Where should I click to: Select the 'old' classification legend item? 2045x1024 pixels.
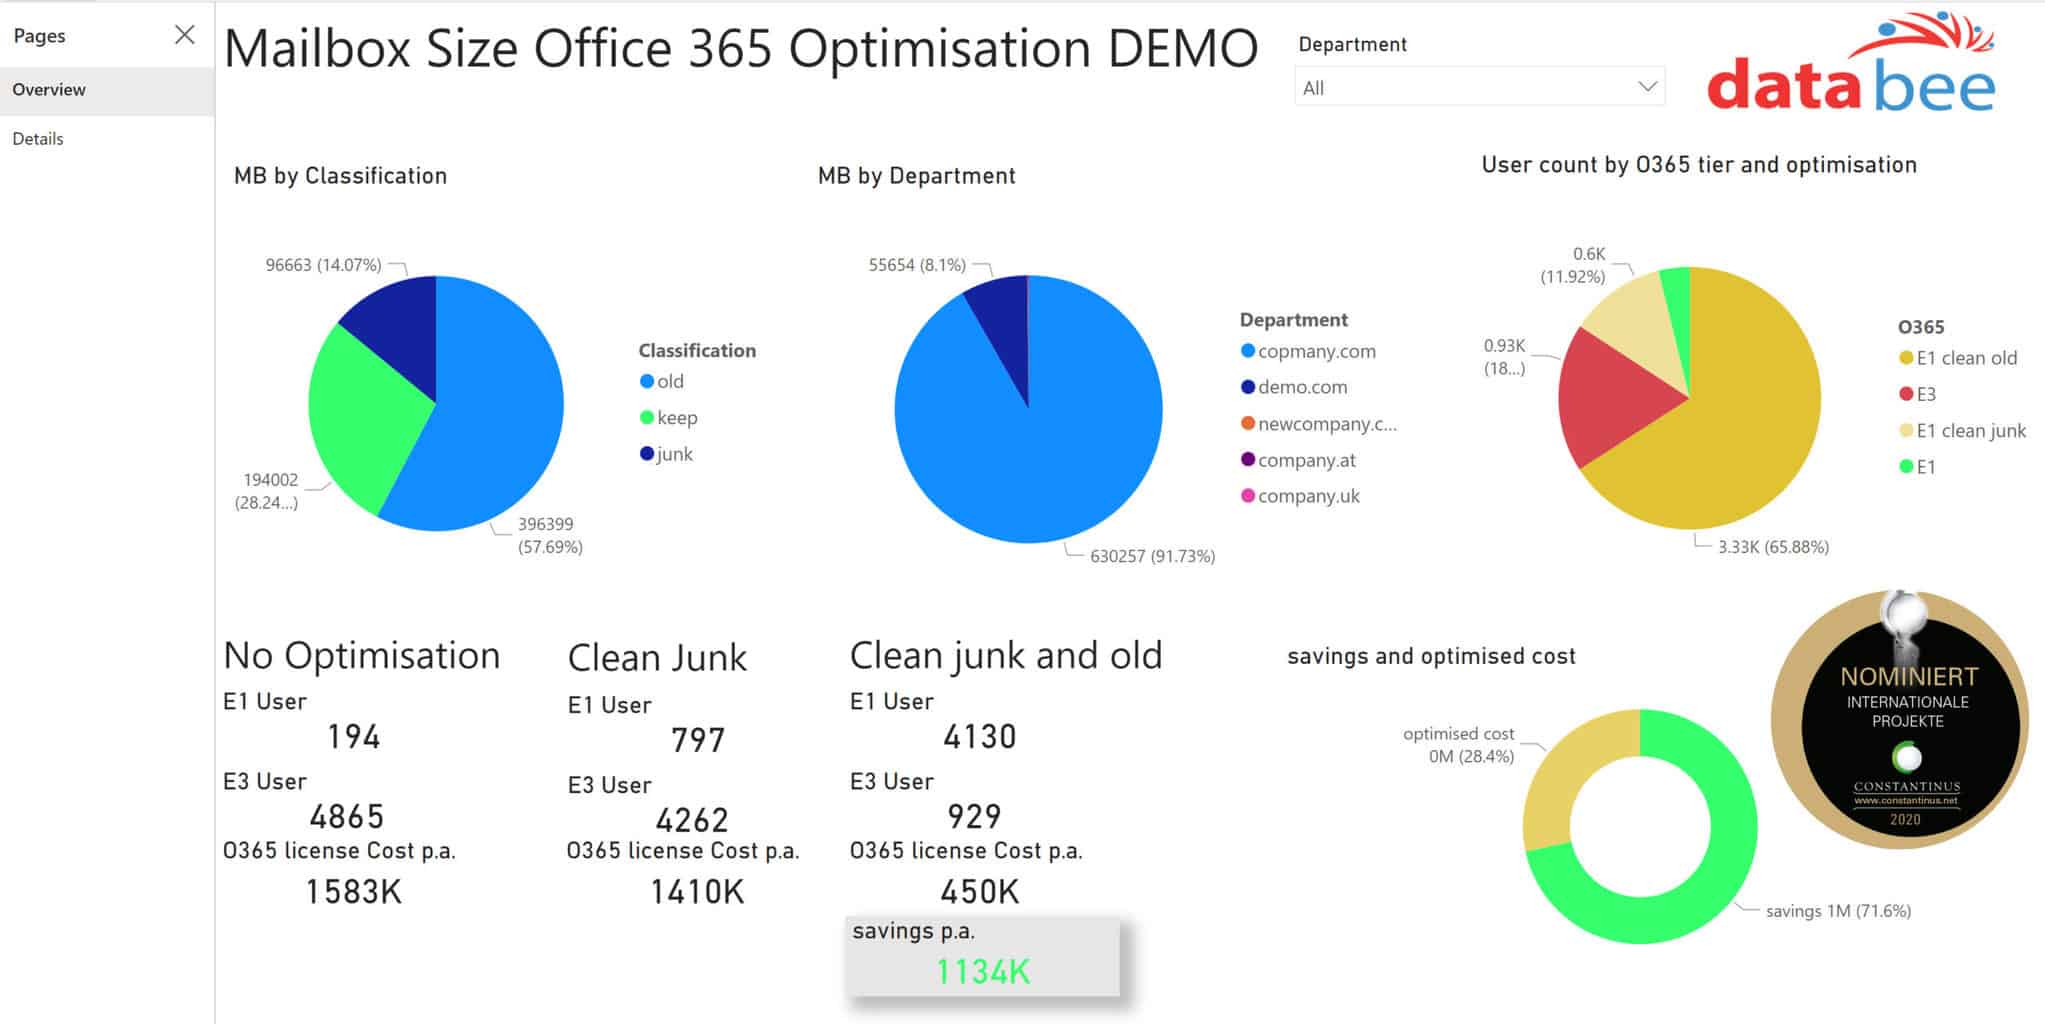[662, 381]
